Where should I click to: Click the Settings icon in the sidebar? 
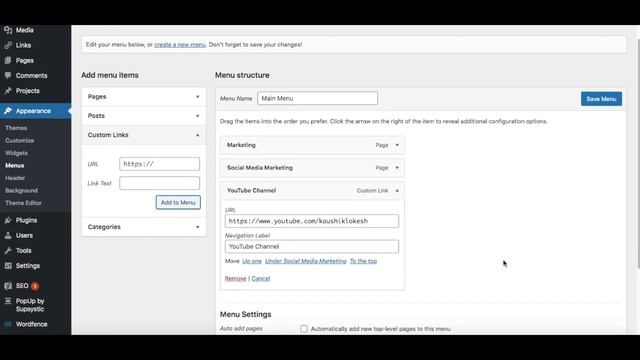(x=8, y=266)
